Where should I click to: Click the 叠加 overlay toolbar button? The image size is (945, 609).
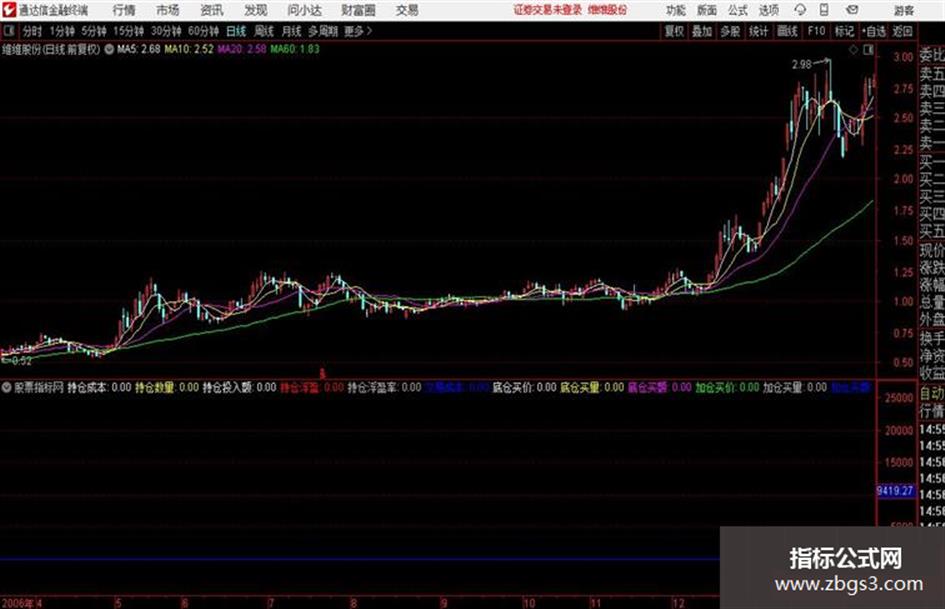click(x=702, y=31)
